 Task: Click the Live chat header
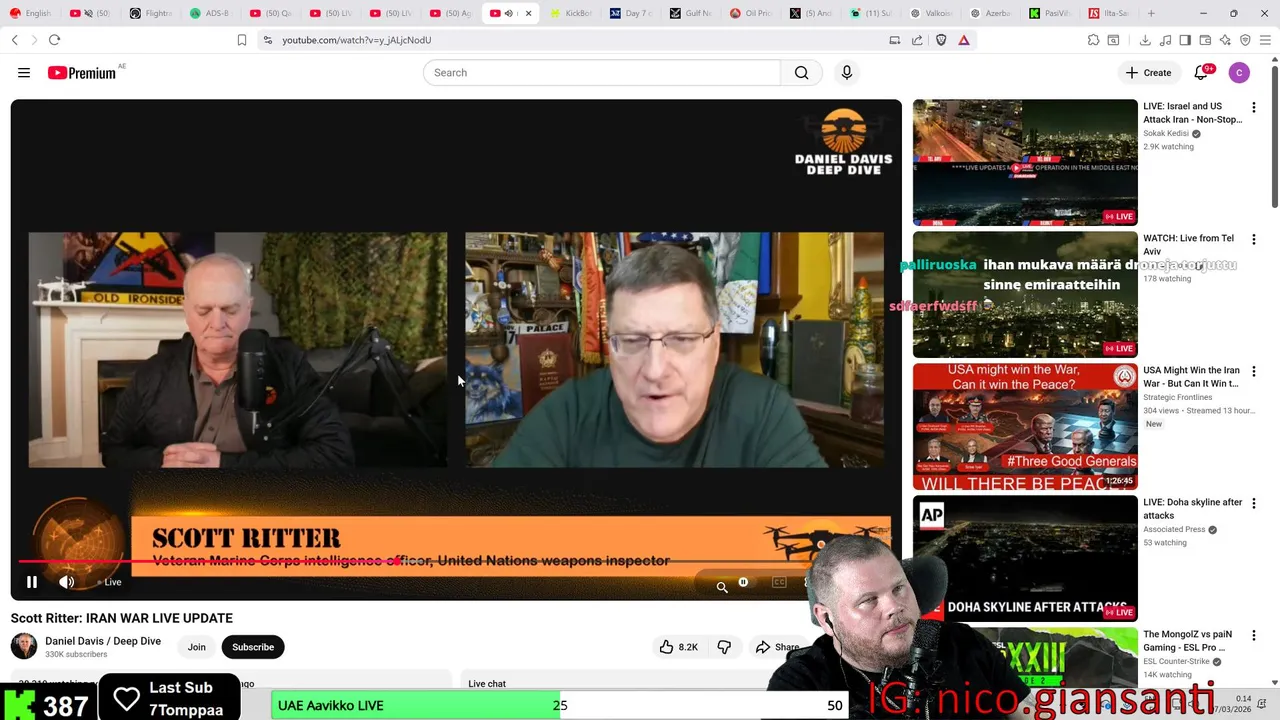pyautogui.click(x=487, y=684)
